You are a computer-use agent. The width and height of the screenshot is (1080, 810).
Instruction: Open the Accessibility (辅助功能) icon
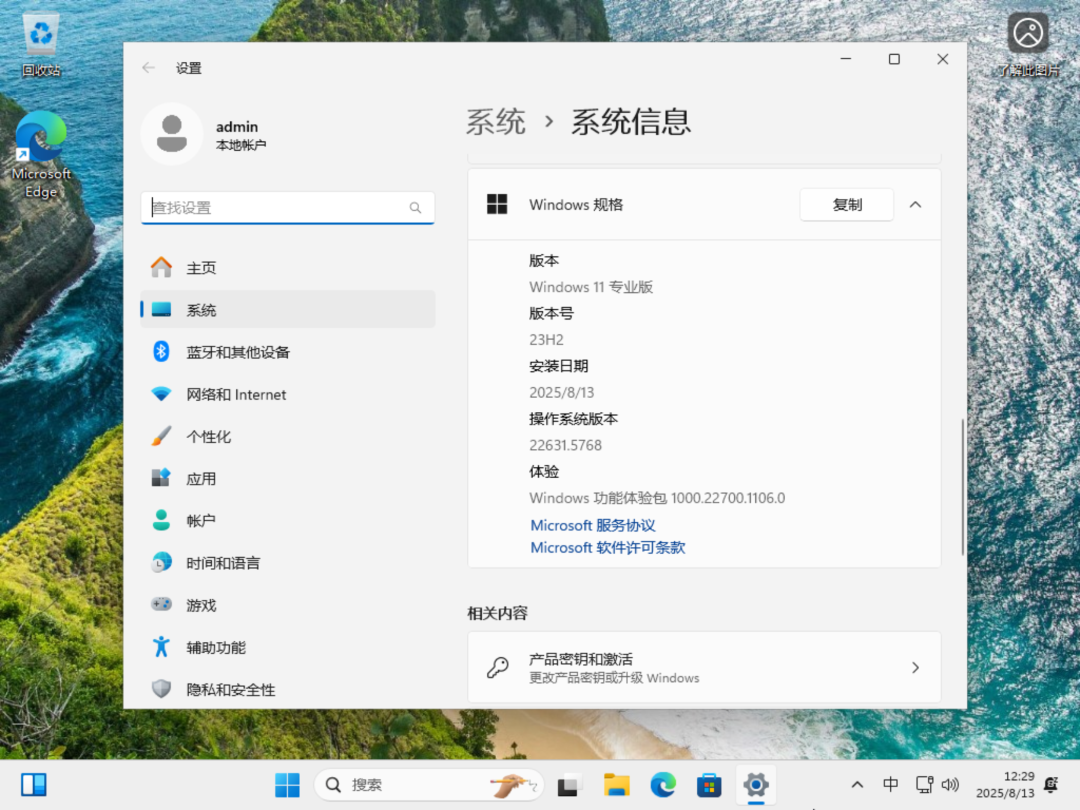point(161,647)
